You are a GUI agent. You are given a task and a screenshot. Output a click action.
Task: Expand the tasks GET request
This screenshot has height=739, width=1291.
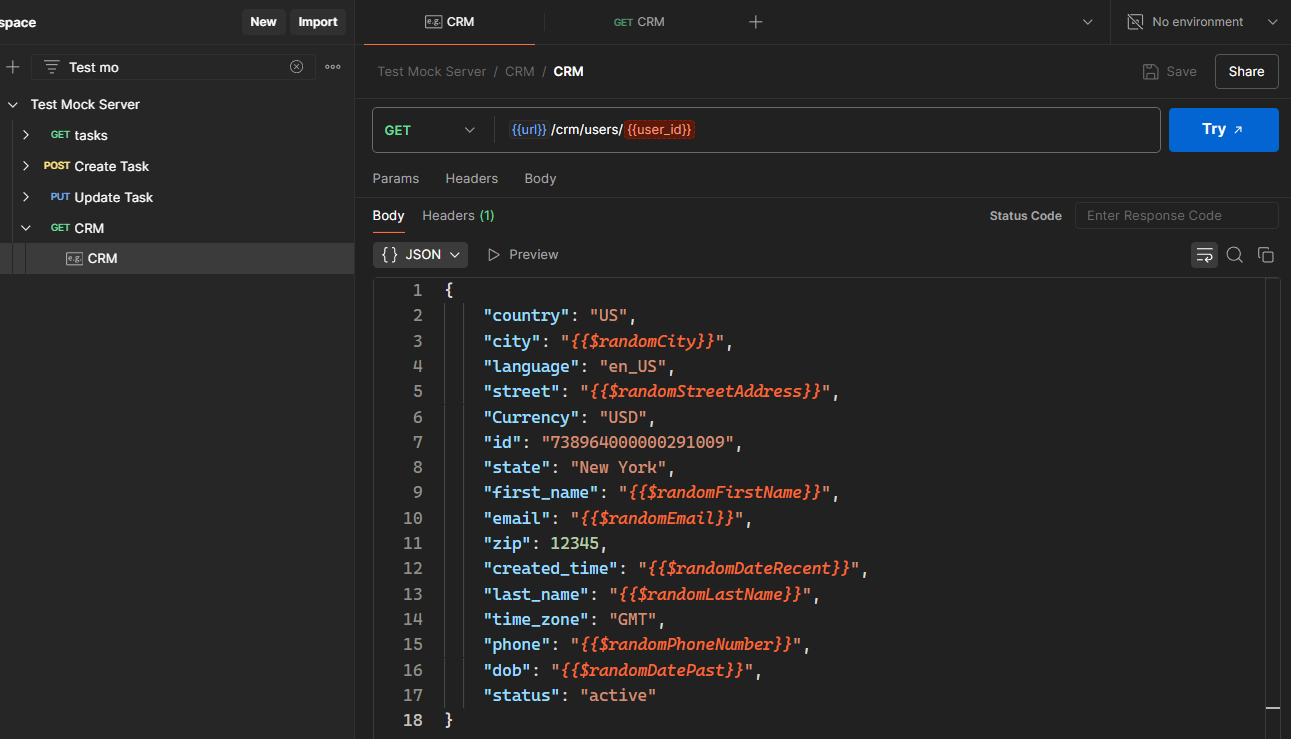(x=26, y=135)
